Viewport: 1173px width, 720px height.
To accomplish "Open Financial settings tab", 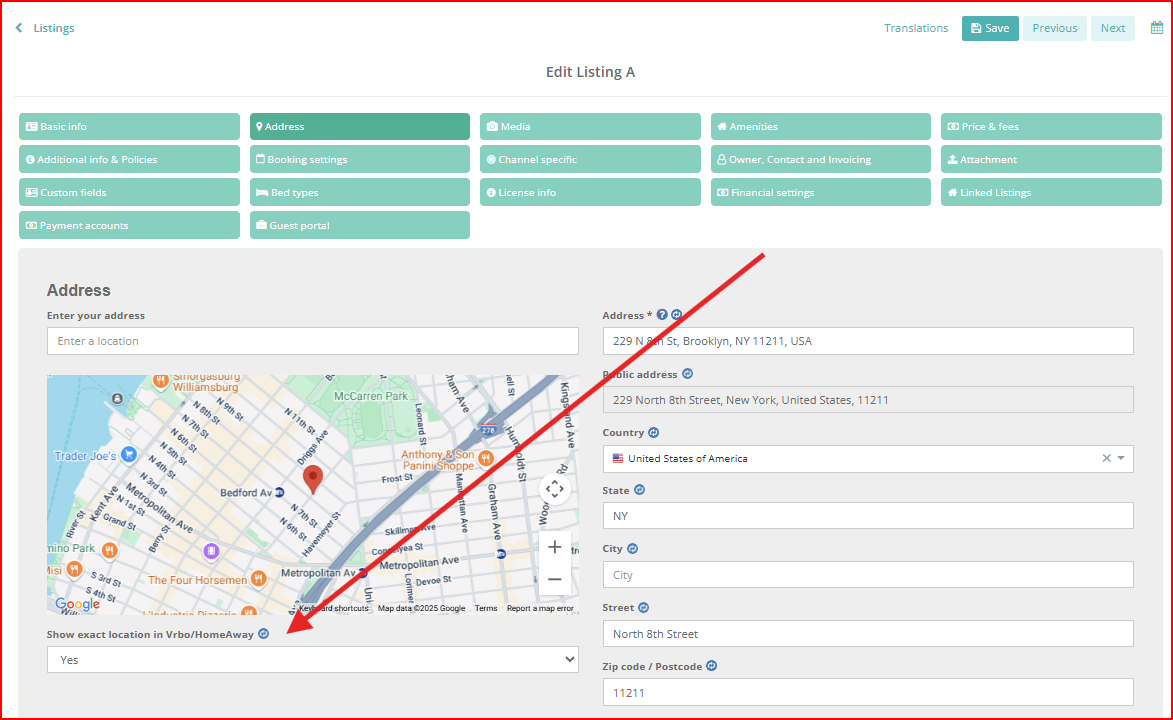I will pyautogui.click(x=821, y=192).
